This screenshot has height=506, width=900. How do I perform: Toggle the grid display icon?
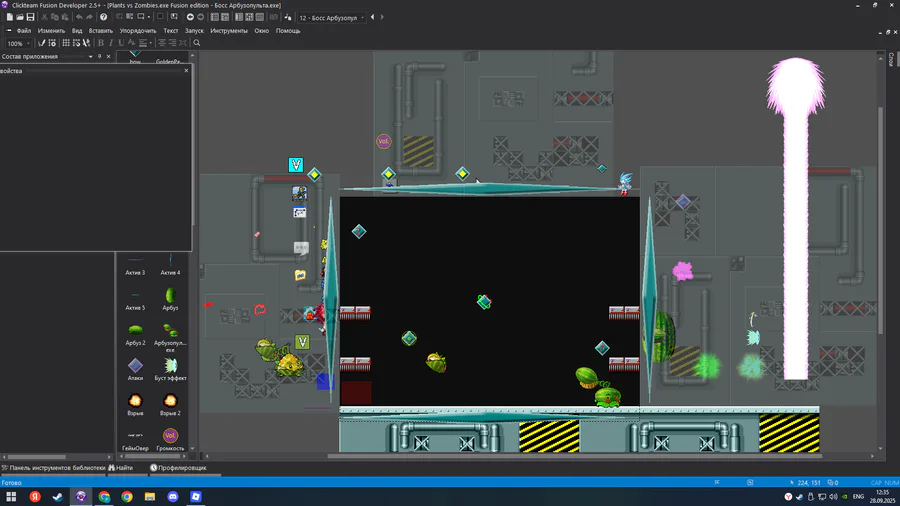(66, 43)
